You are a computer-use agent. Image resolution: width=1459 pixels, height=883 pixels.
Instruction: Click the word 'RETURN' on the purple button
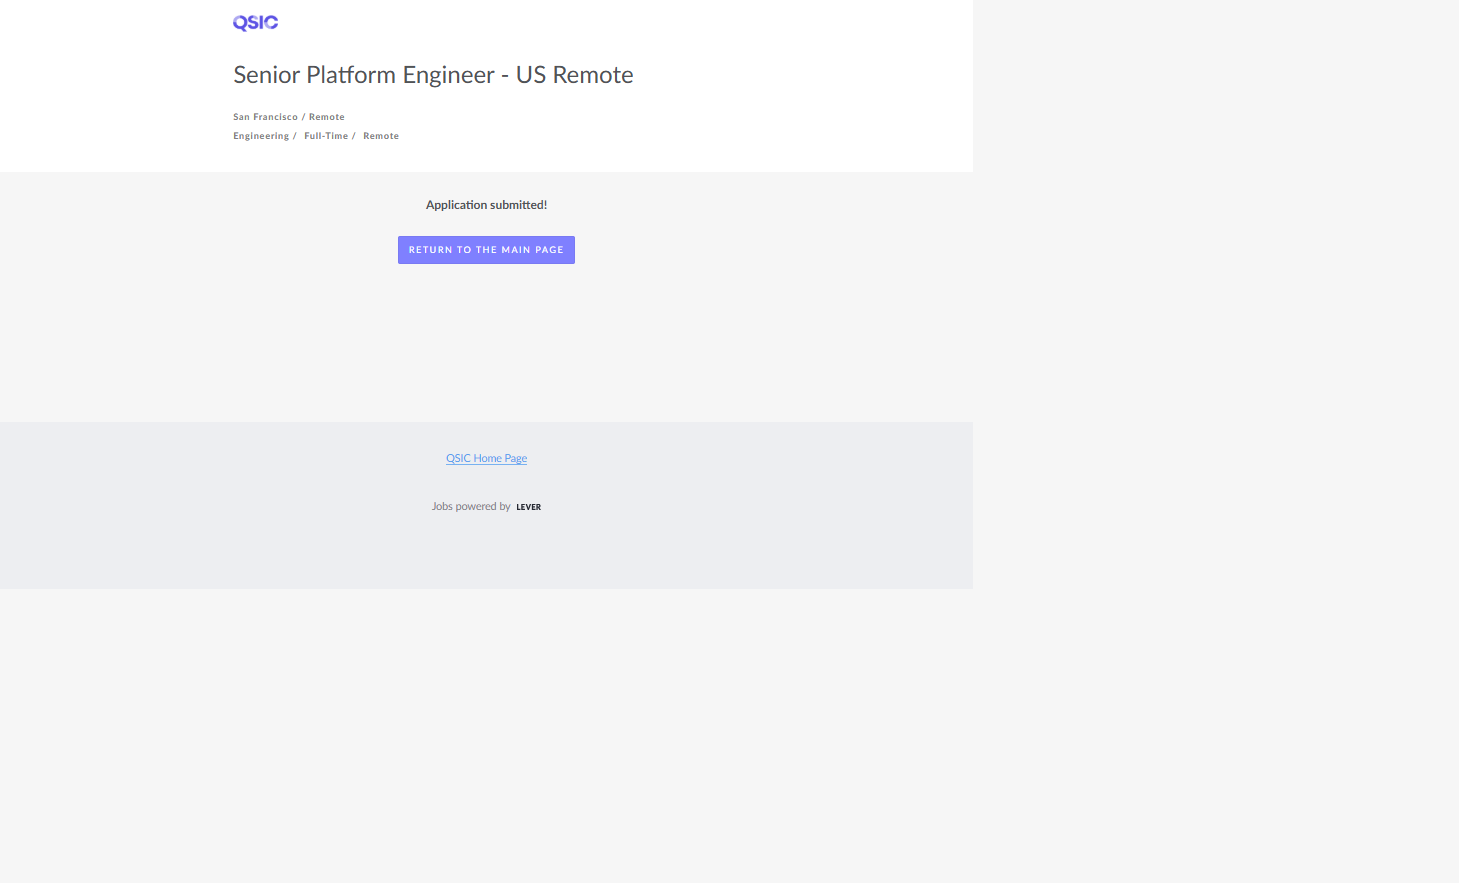pyautogui.click(x=430, y=250)
